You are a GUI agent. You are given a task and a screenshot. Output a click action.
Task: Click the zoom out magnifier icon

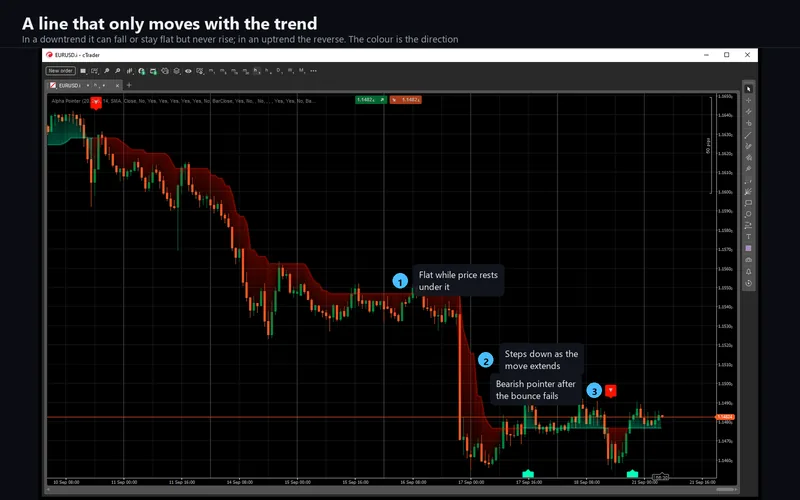pos(118,71)
